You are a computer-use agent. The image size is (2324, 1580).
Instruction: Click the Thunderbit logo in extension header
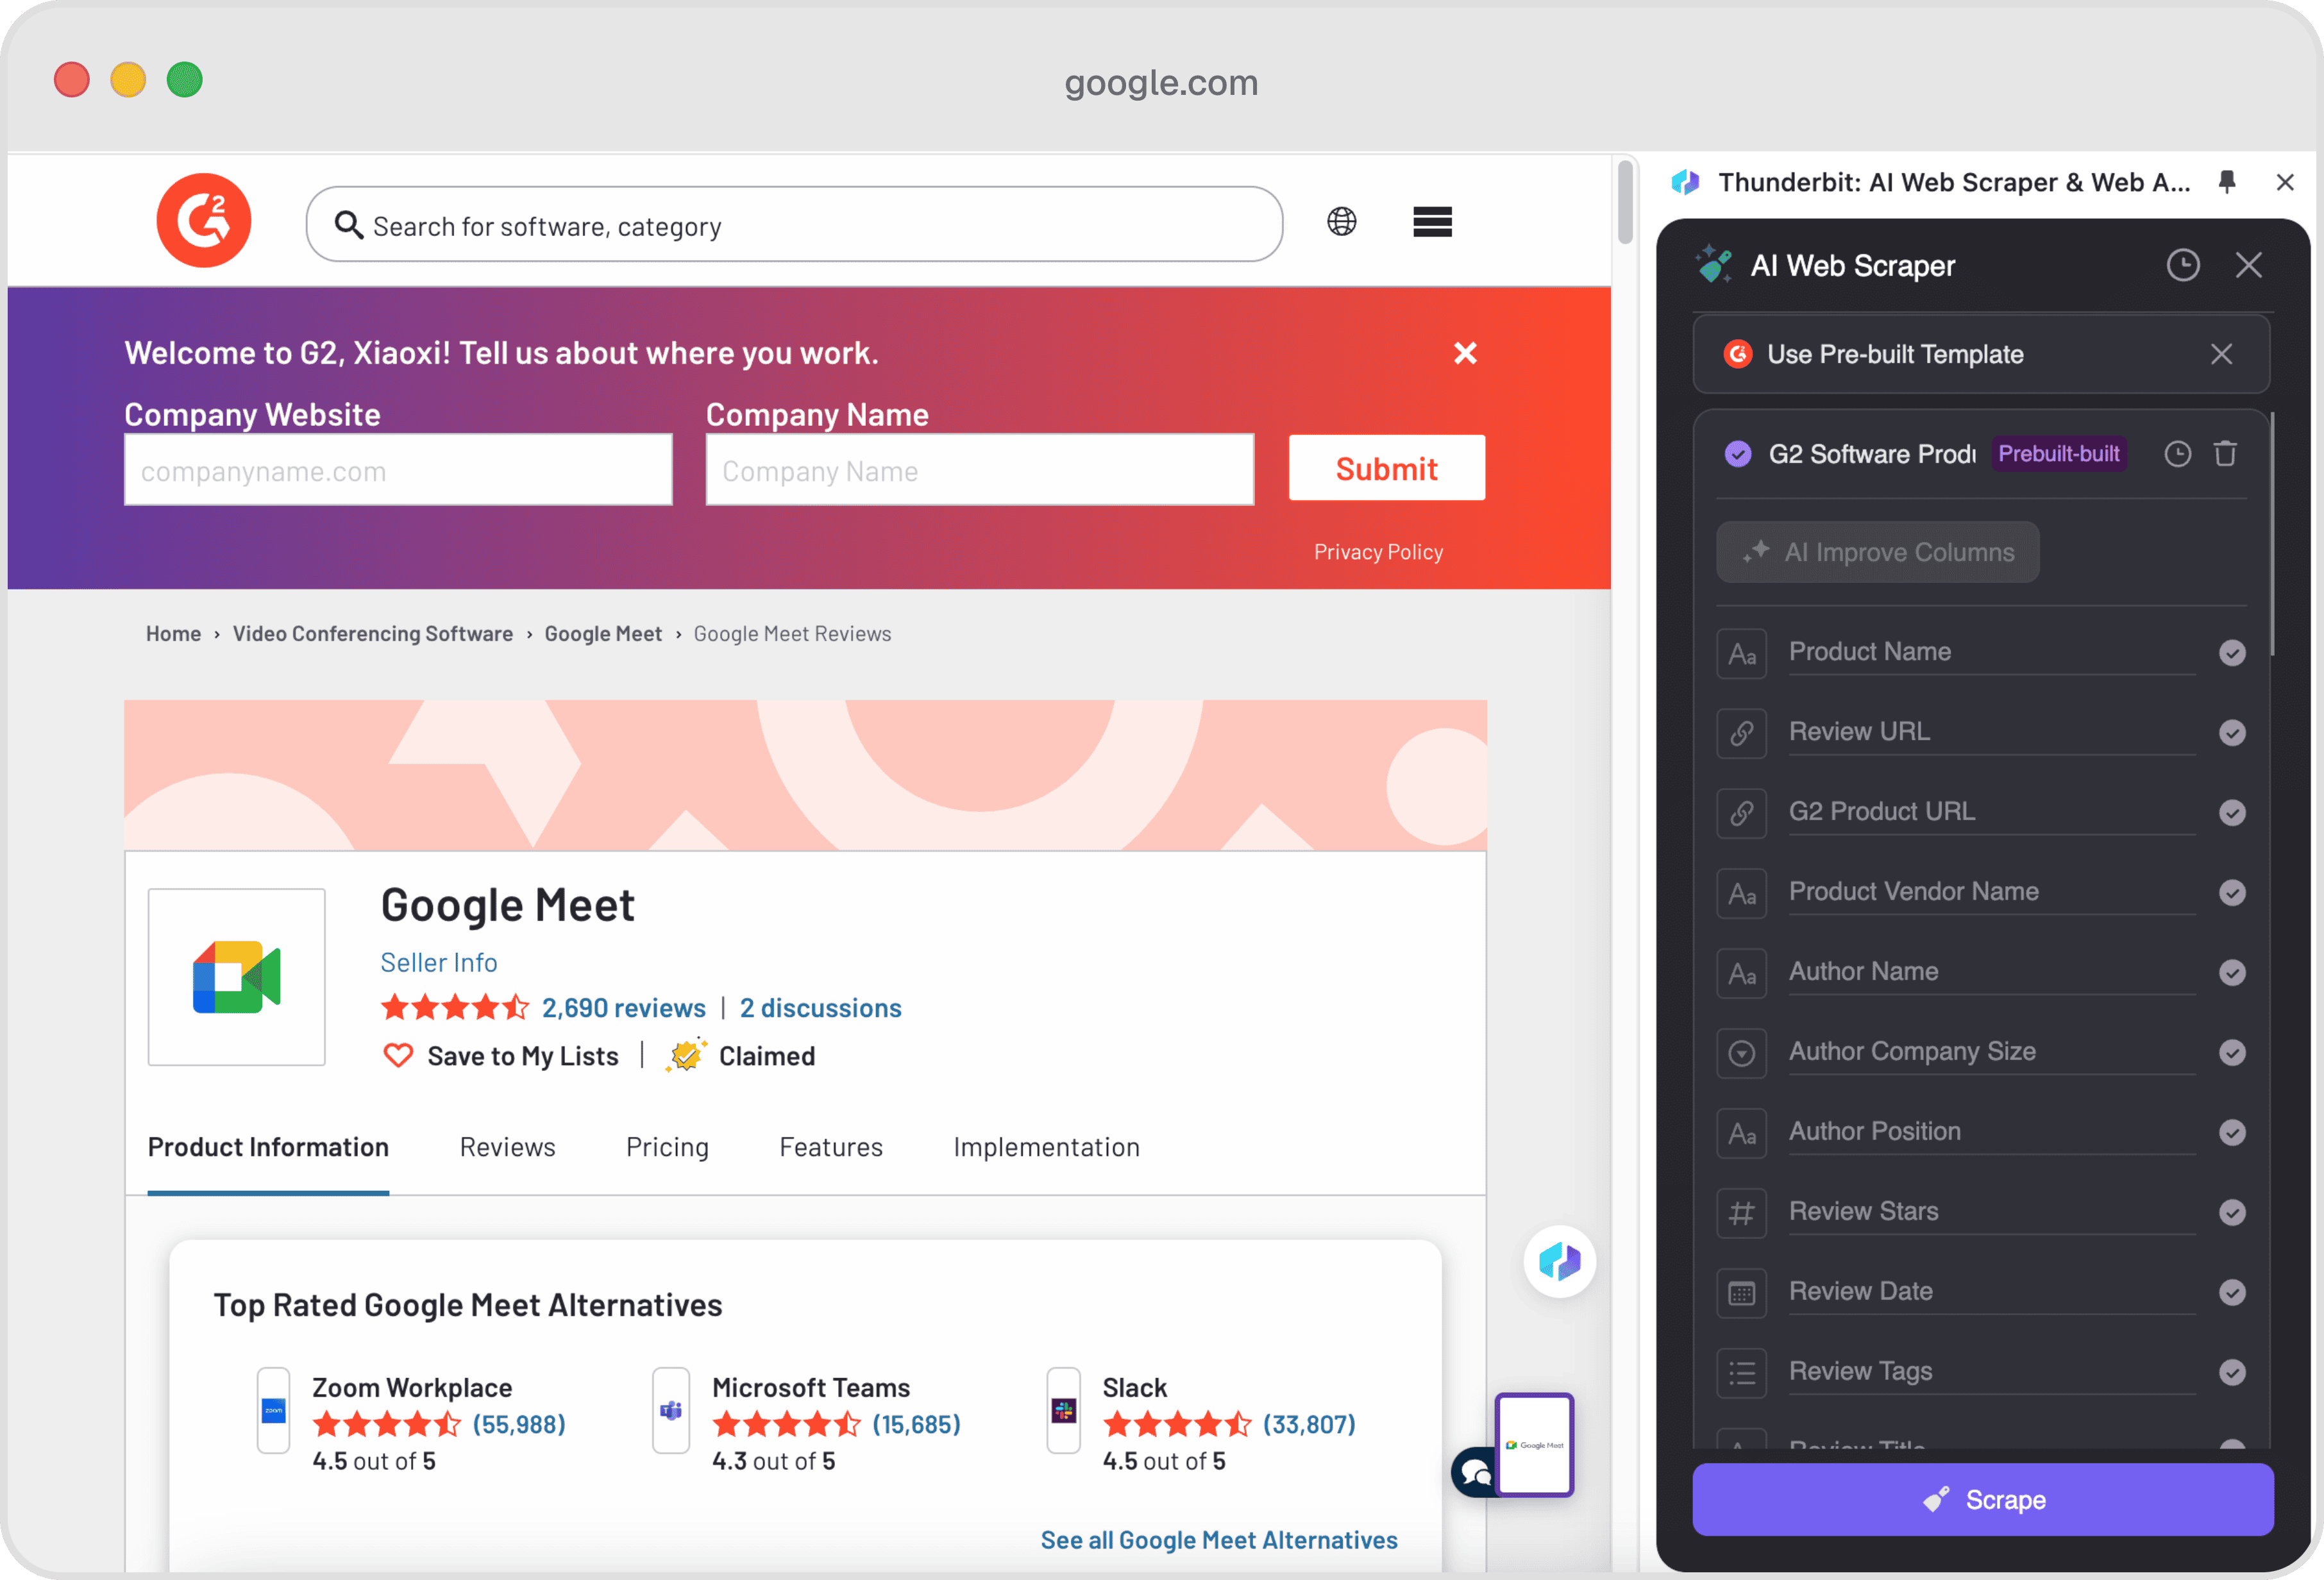tap(1686, 182)
